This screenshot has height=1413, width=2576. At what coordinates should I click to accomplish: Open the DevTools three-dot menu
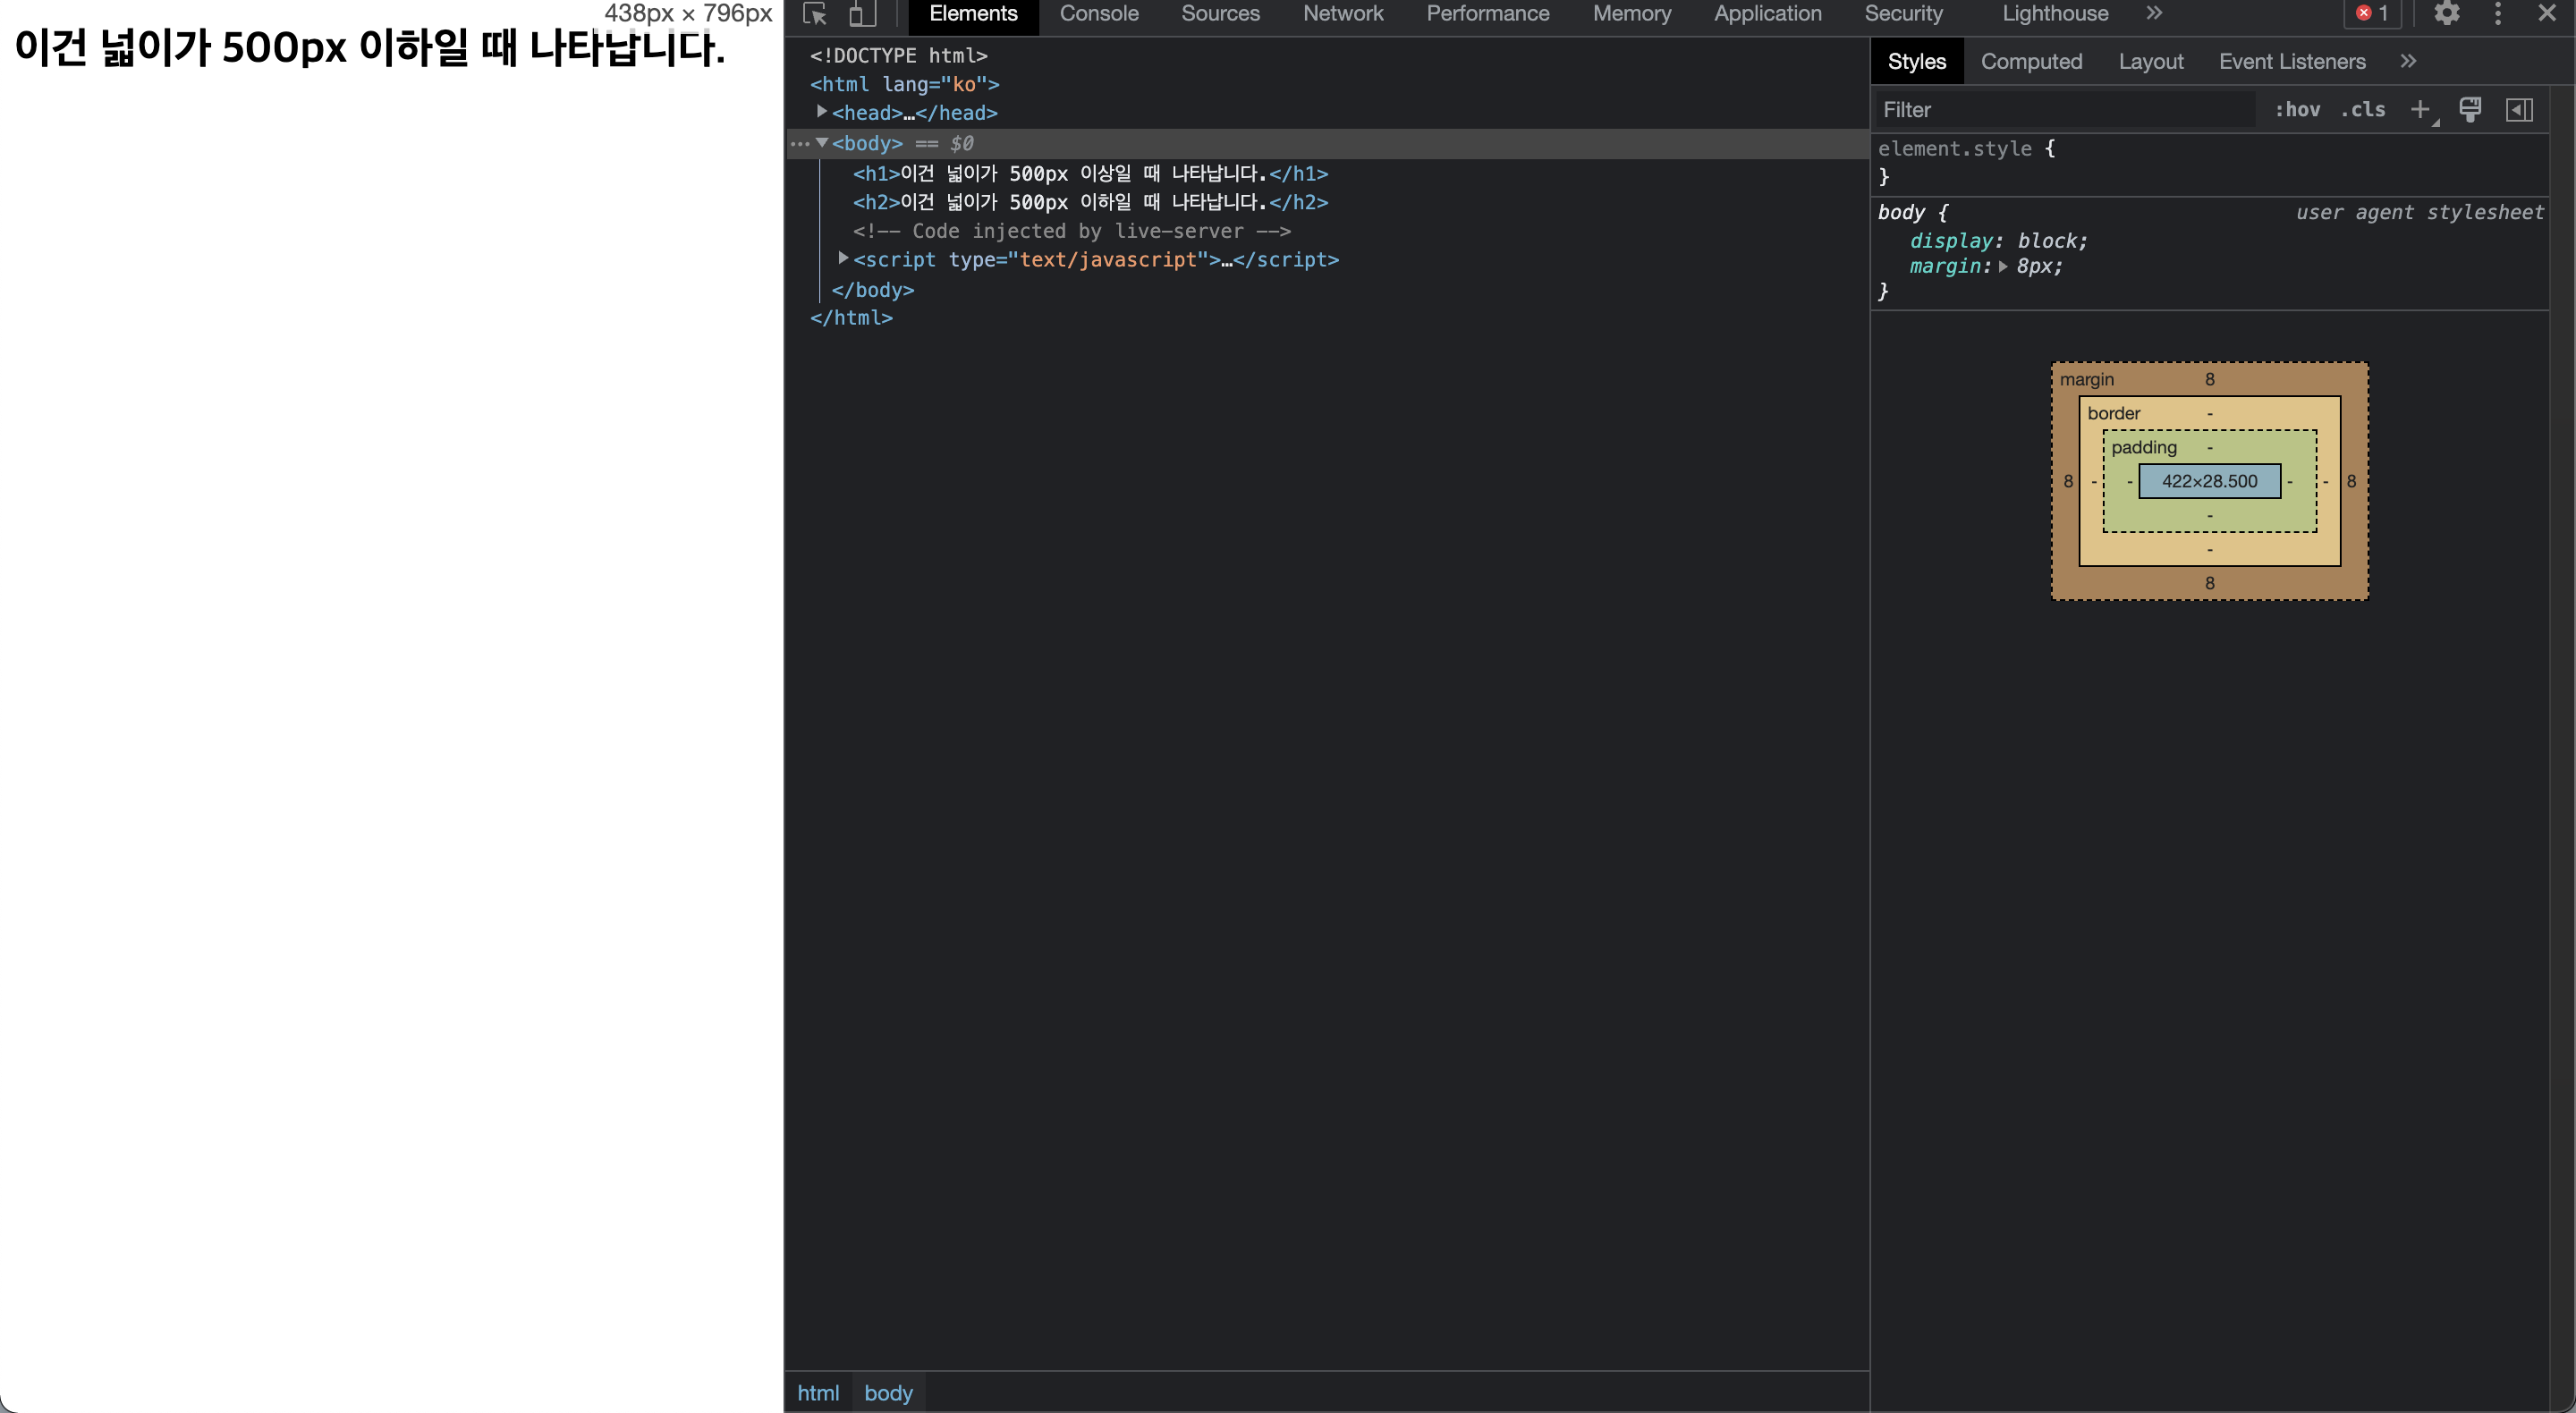coord(2497,14)
